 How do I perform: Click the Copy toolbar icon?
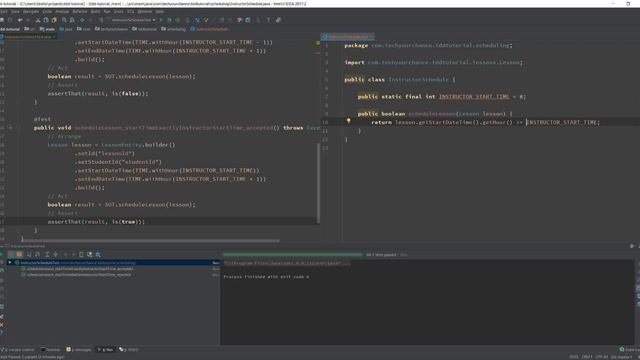click(46, 20)
